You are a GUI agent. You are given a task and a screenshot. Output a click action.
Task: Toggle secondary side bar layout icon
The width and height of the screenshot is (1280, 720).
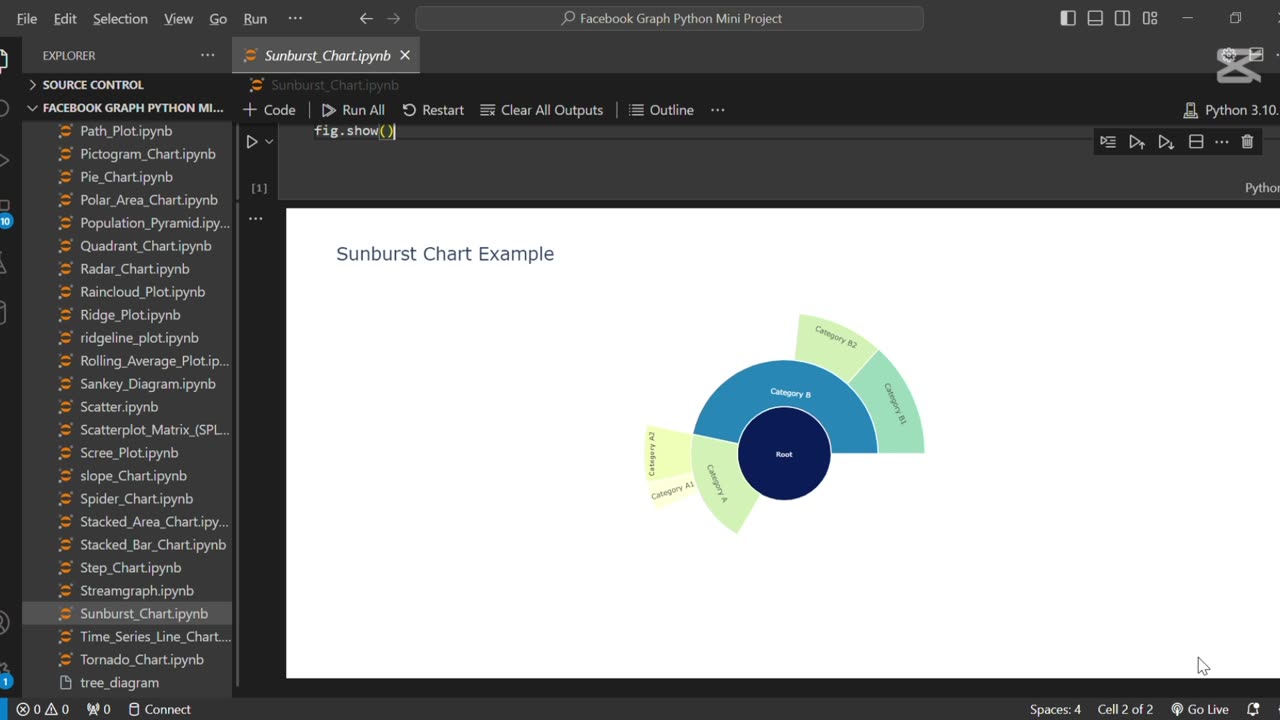tap(1122, 18)
